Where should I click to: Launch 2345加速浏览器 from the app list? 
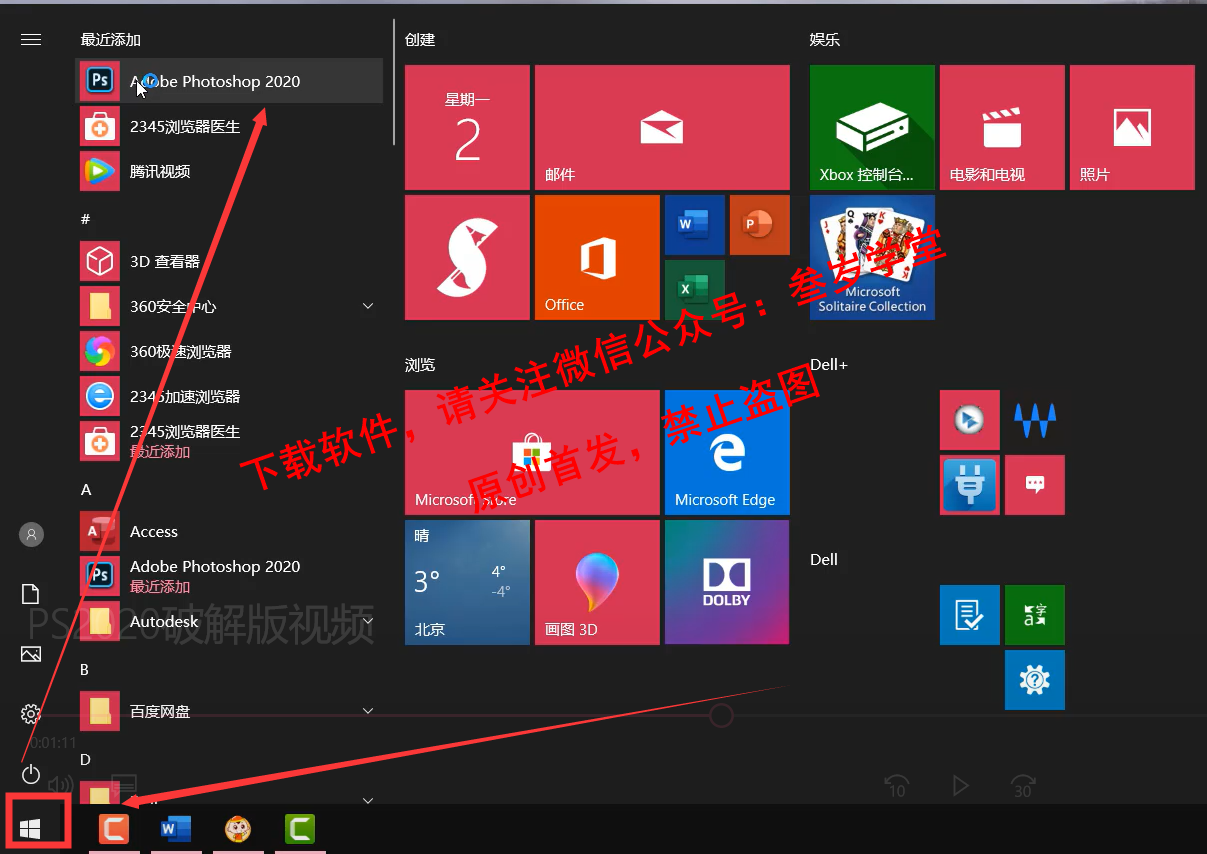229,396
